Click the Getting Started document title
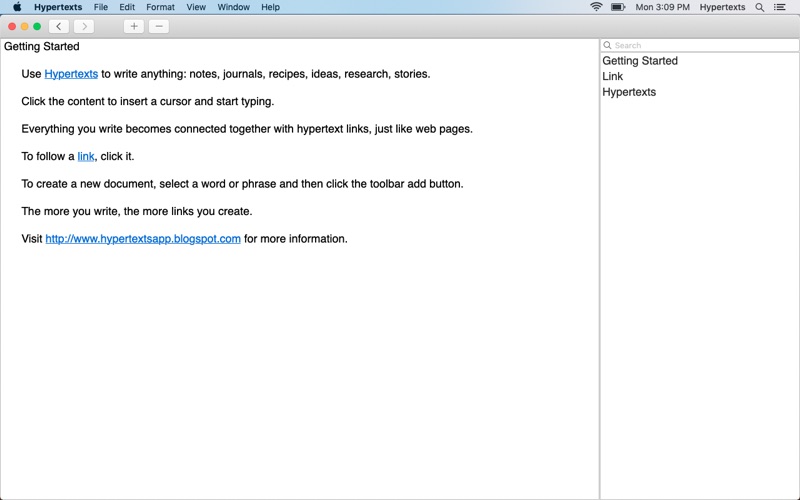Image resolution: width=800 pixels, height=500 pixels. pos(42,46)
